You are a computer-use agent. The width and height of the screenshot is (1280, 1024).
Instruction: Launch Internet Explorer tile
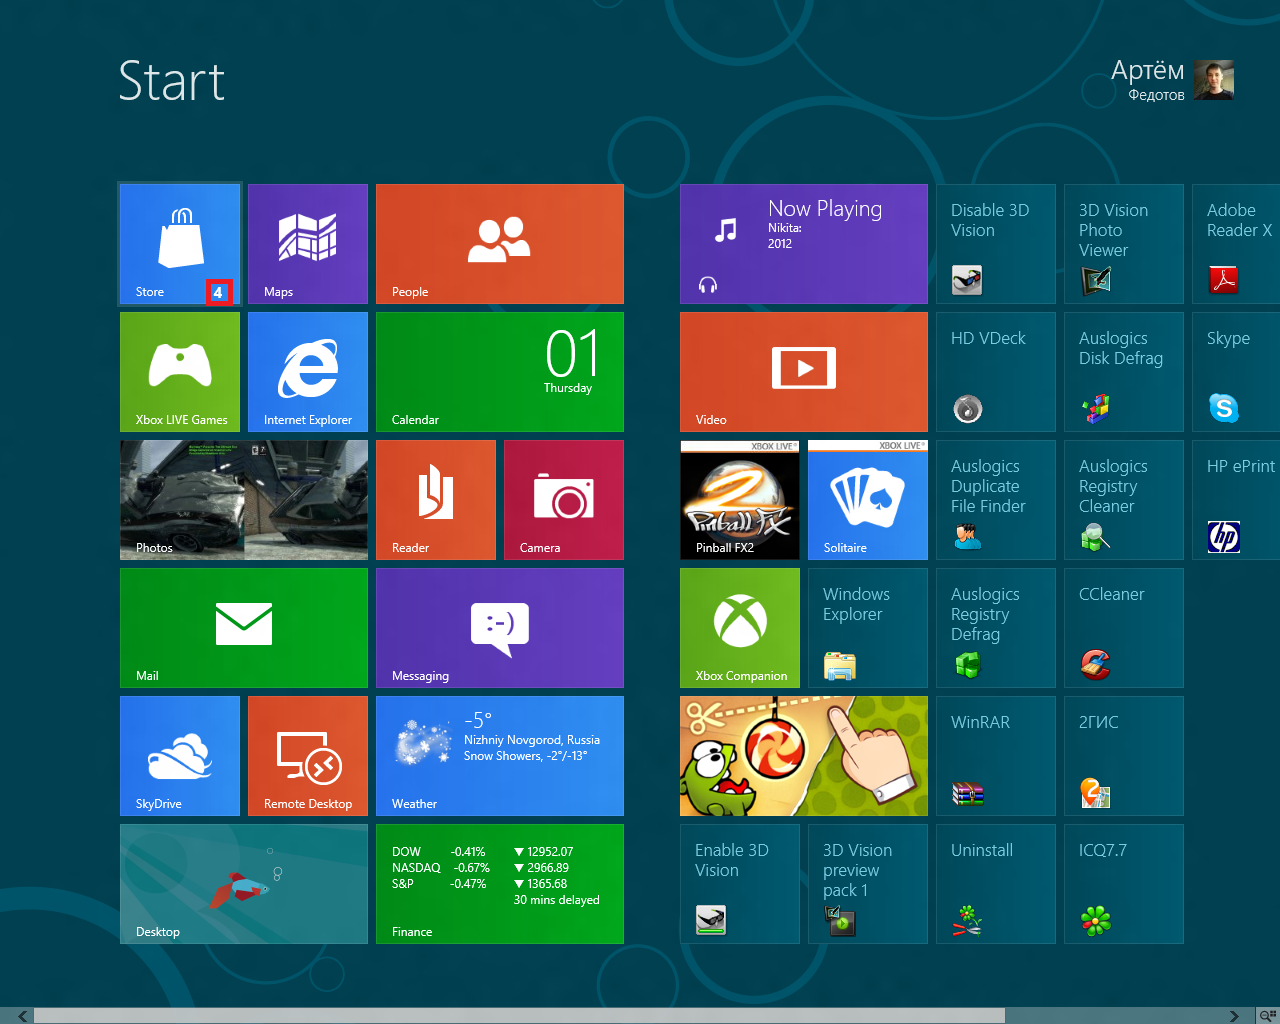pyautogui.click(x=308, y=372)
